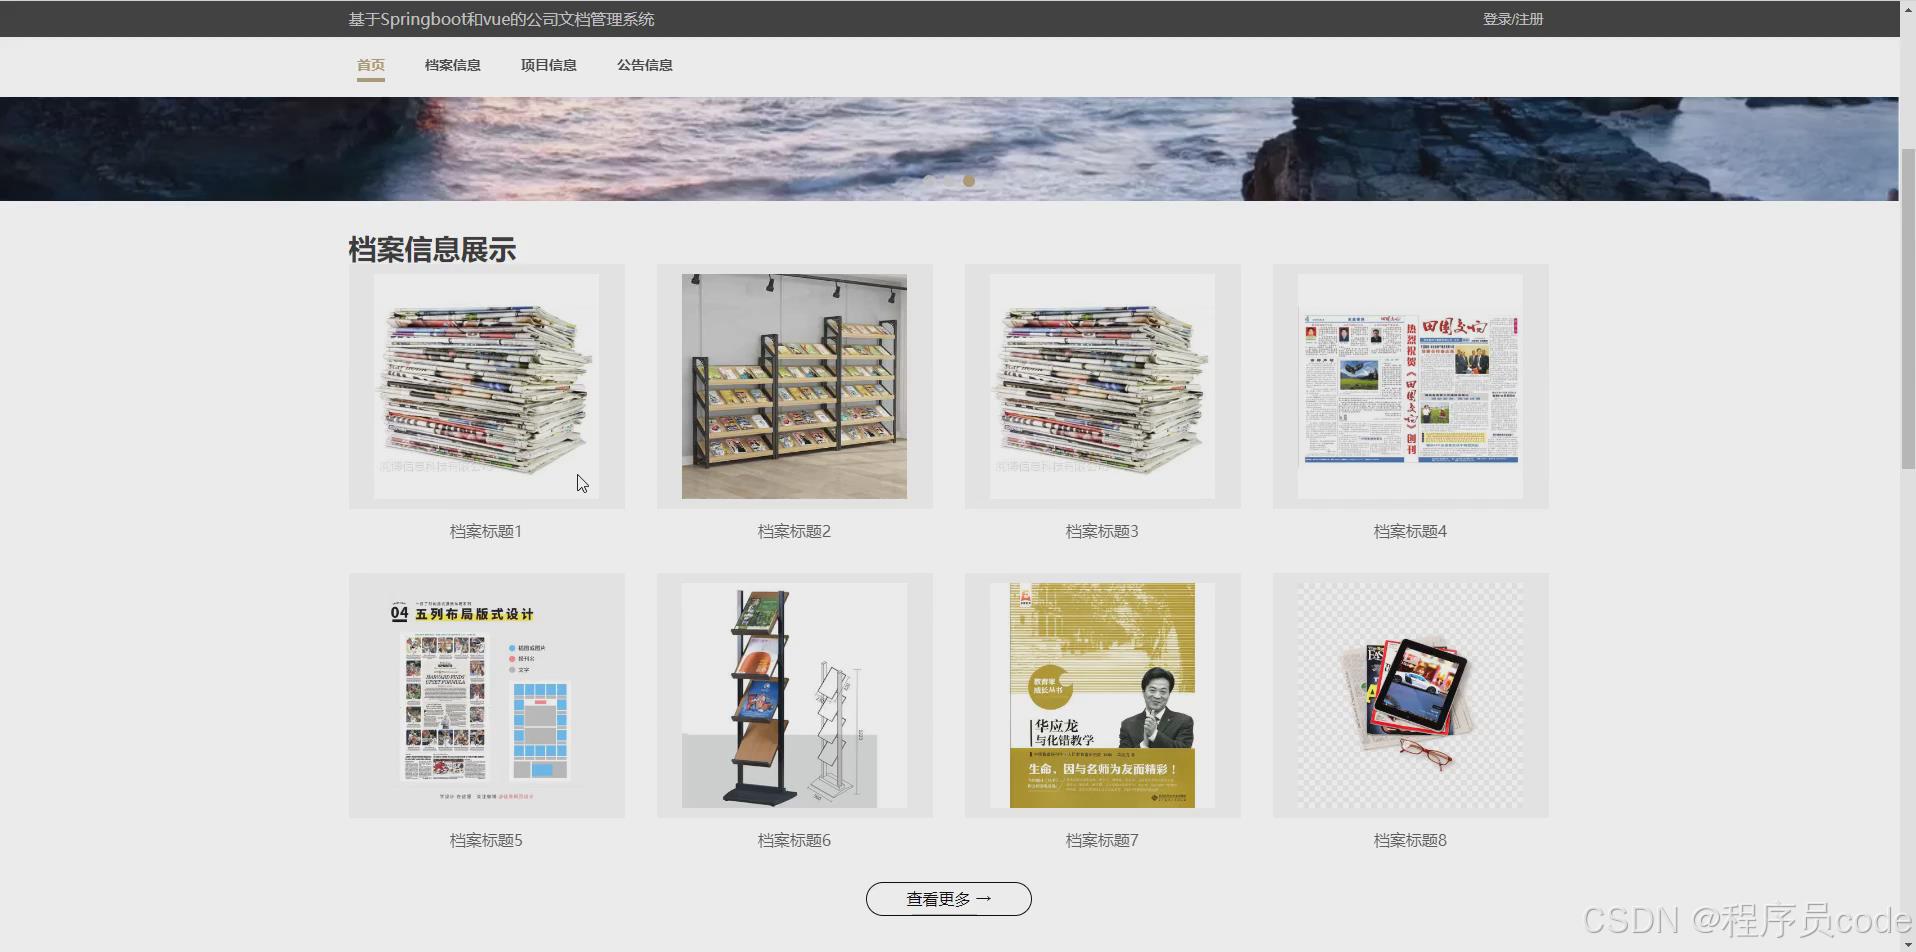Click the 档案标题8 caption text
Viewport: 1916px width, 952px height.
coord(1410,840)
